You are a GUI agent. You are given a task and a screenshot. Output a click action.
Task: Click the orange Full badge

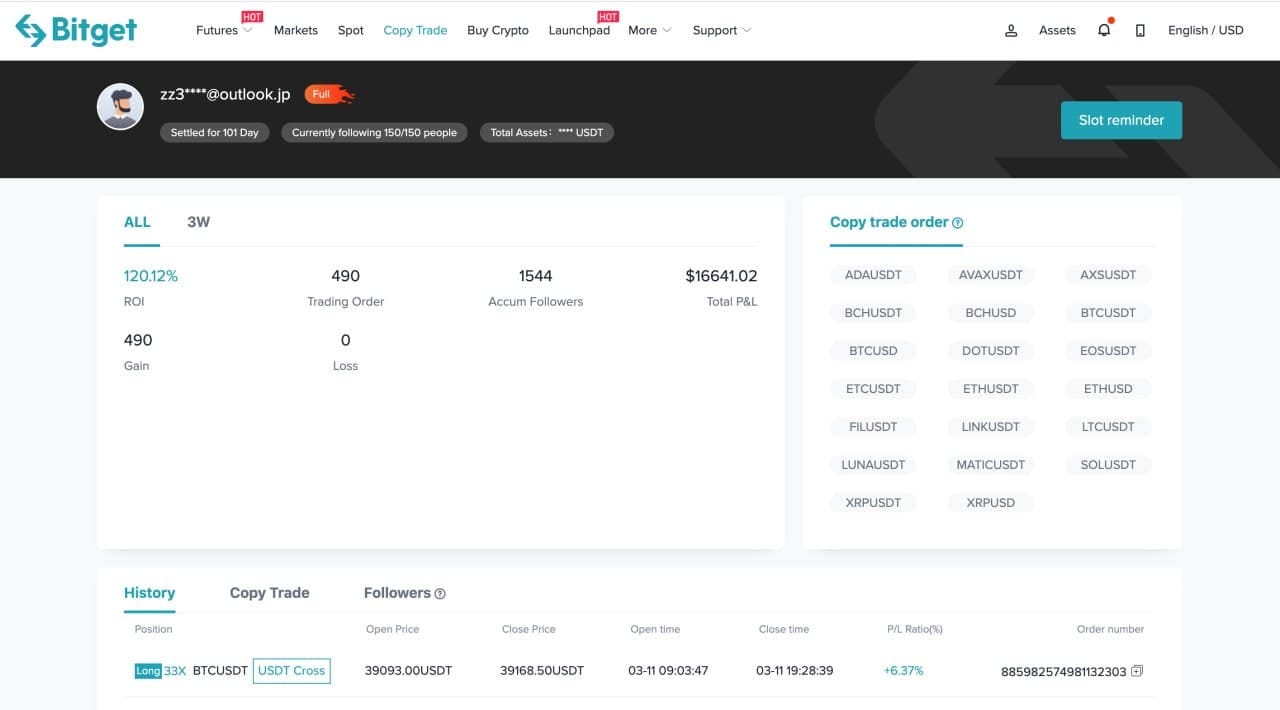coord(330,94)
